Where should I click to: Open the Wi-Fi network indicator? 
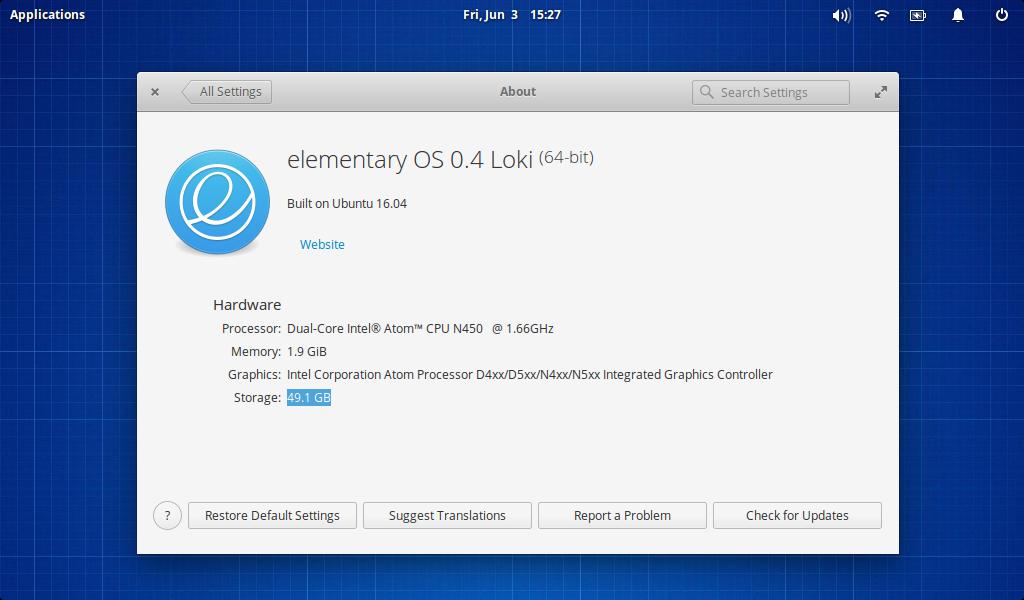coord(882,15)
